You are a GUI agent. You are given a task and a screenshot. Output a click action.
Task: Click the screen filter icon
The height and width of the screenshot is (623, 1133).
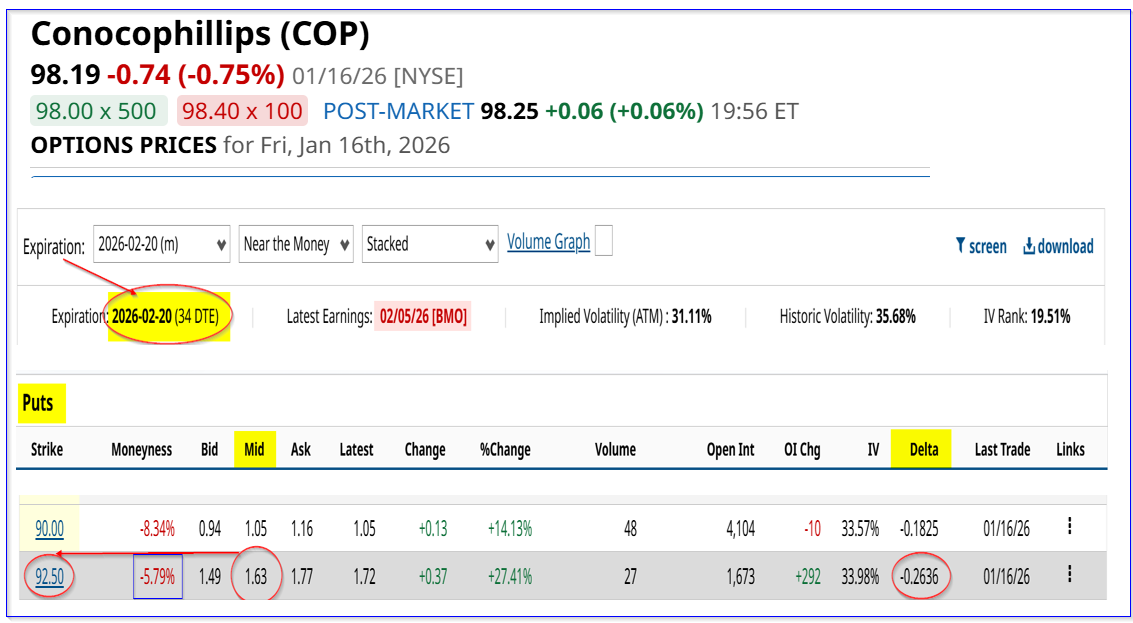(x=961, y=246)
